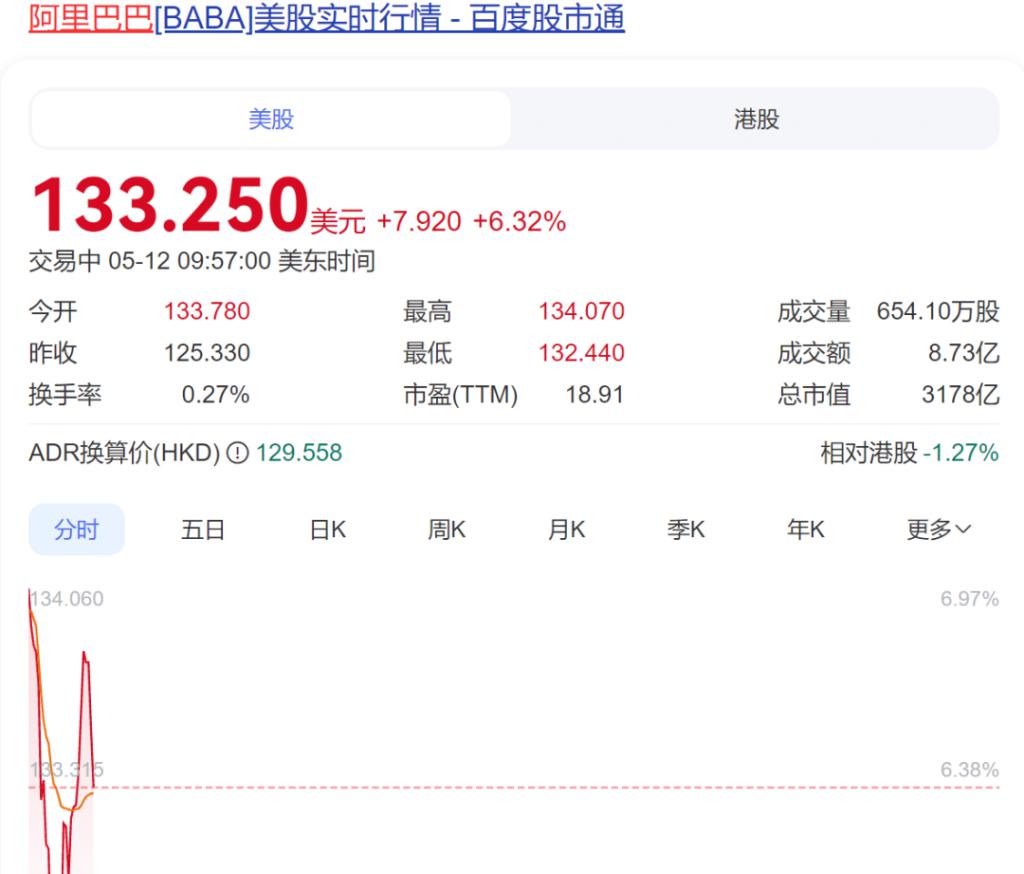Click the price change +7.920
This screenshot has width=1024, height=874.
coord(419,221)
